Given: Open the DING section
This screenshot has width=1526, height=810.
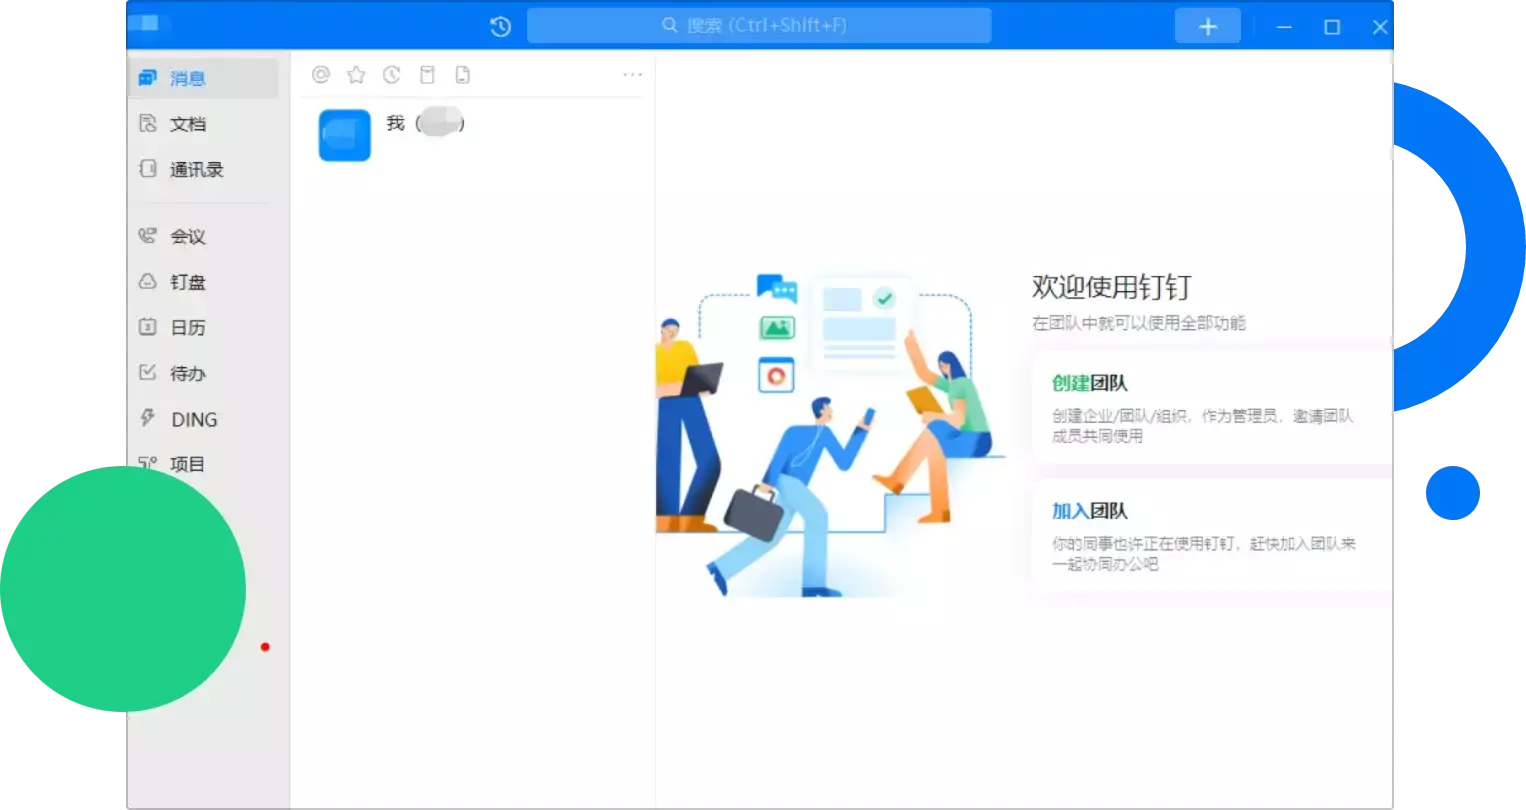Looking at the screenshot, I should [x=203, y=420].
